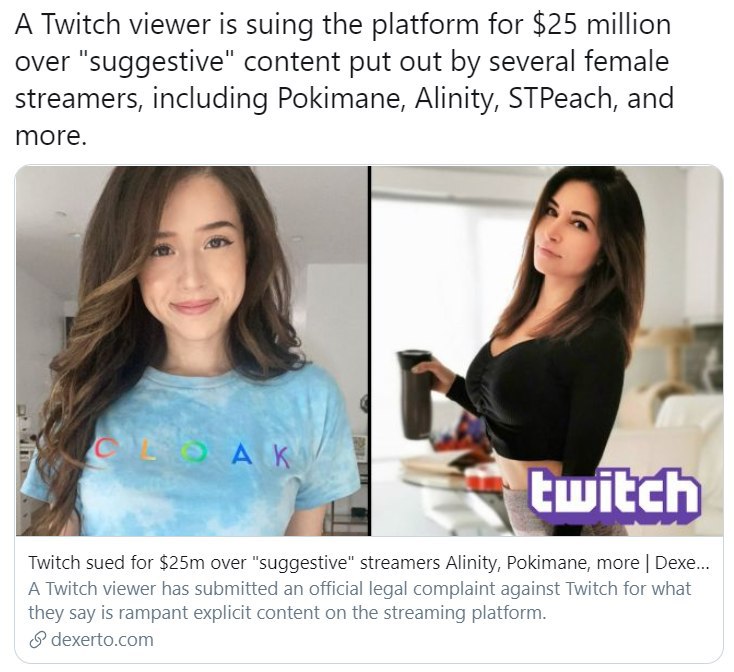Click the black travel tumbler in right photo
The height and width of the screenshot is (672, 734).
(x=414, y=394)
